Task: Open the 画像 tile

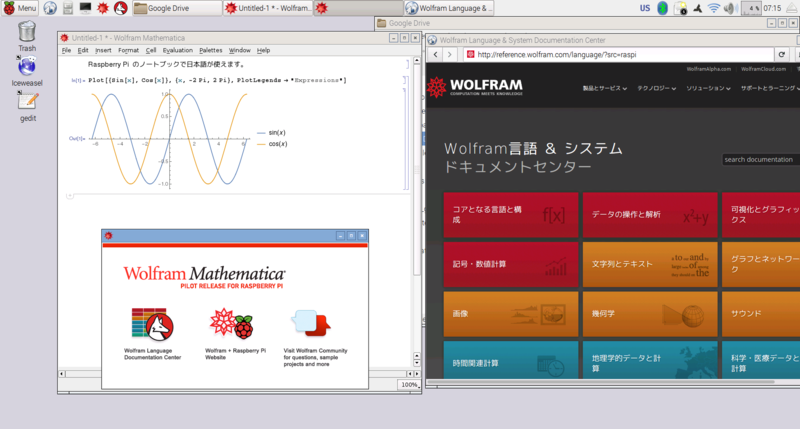Action: pyautogui.click(x=511, y=314)
